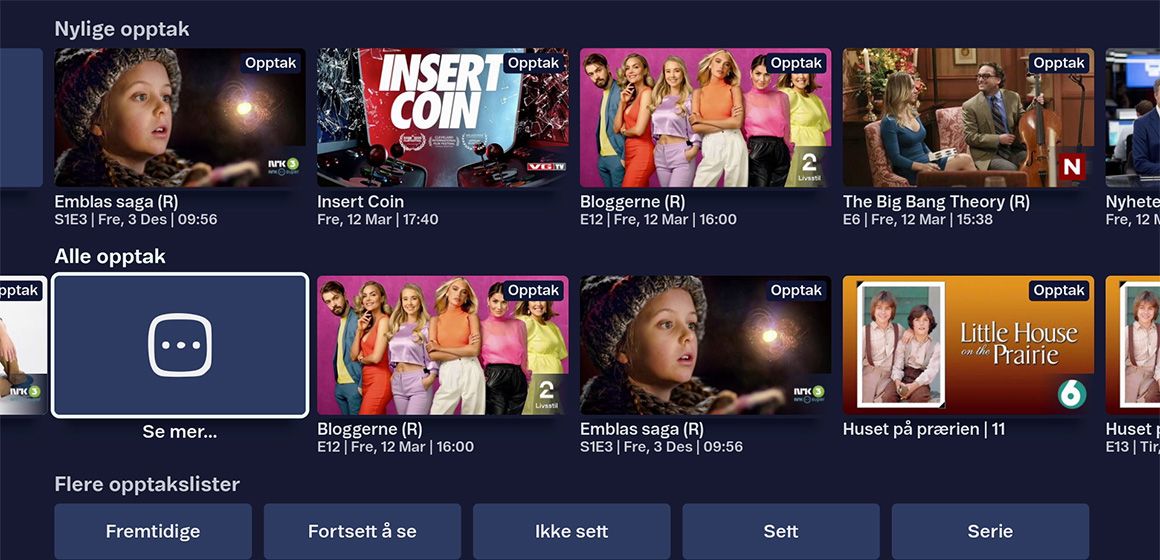1160x560 pixels.
Task: Click Opptak badge on Insert Coin thumbnail
Action: [533, 63]
